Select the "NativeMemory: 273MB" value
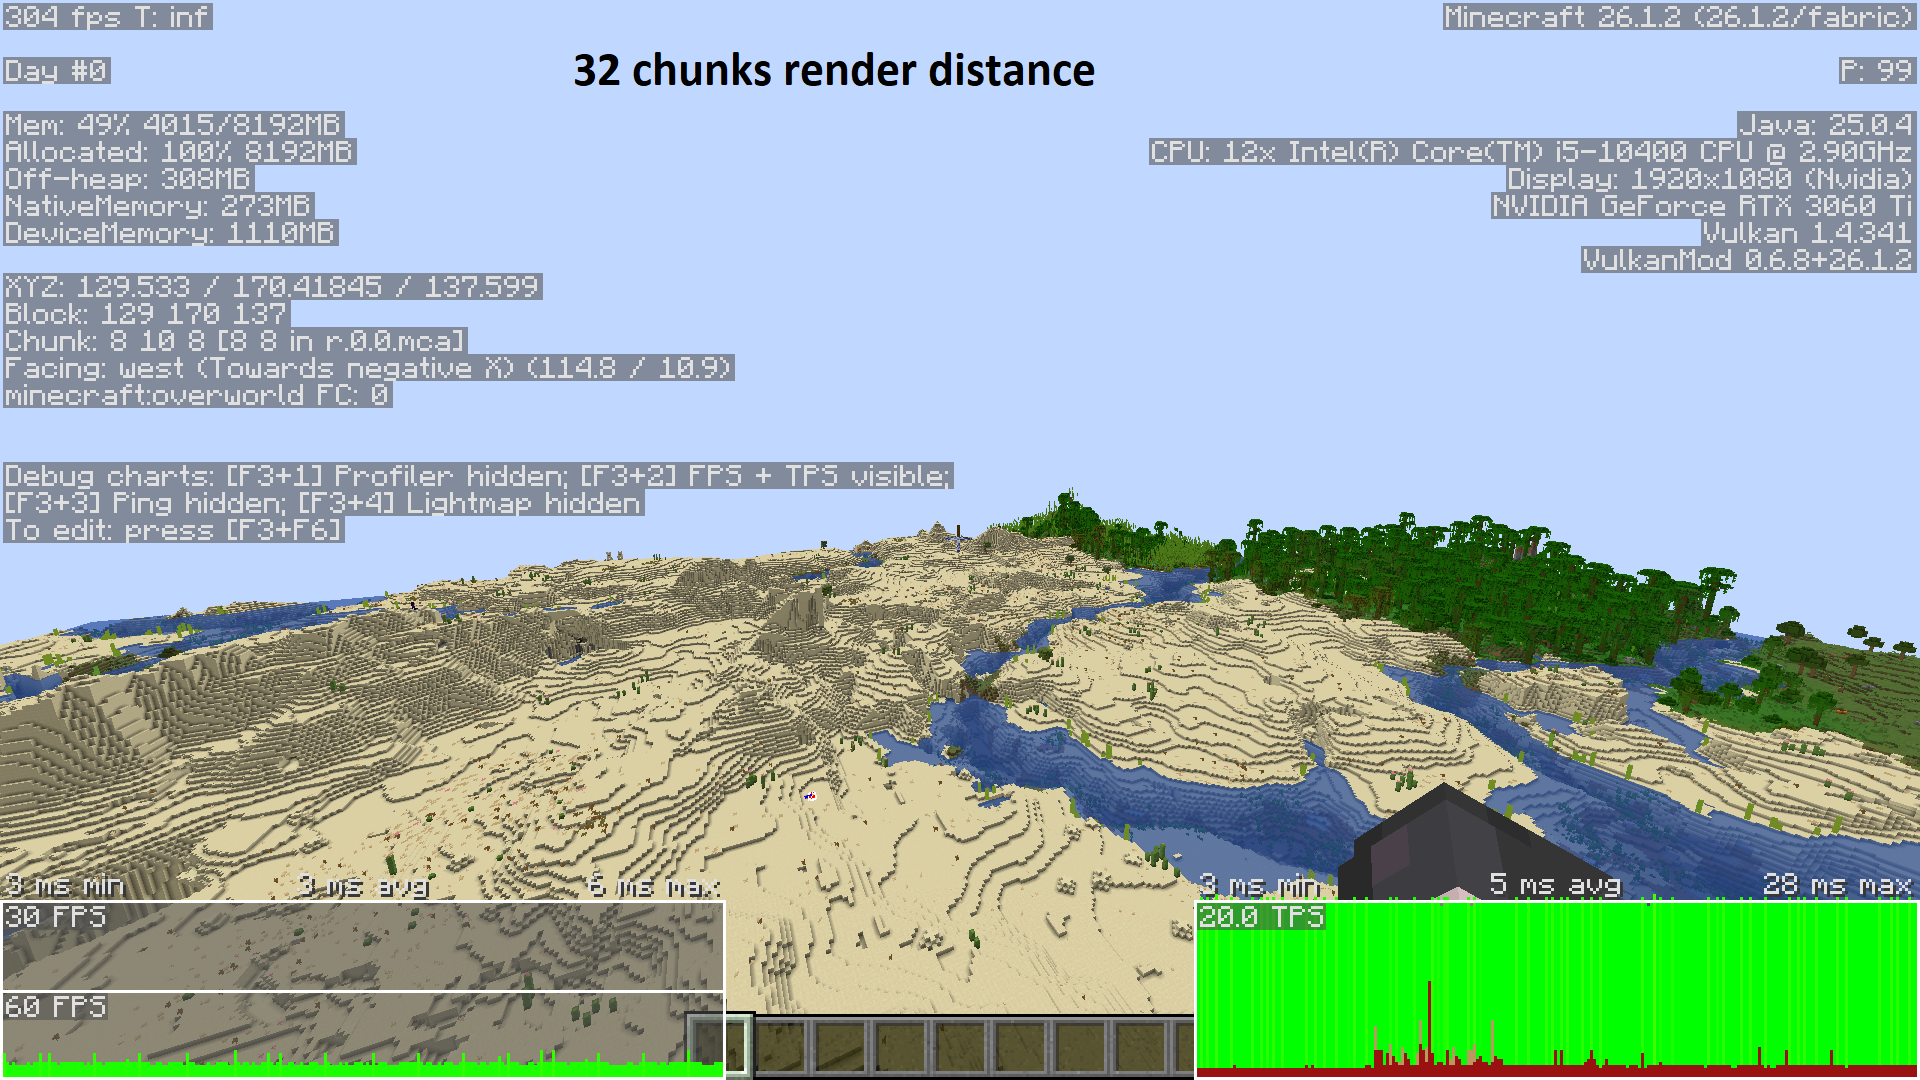 coord(159,206)
